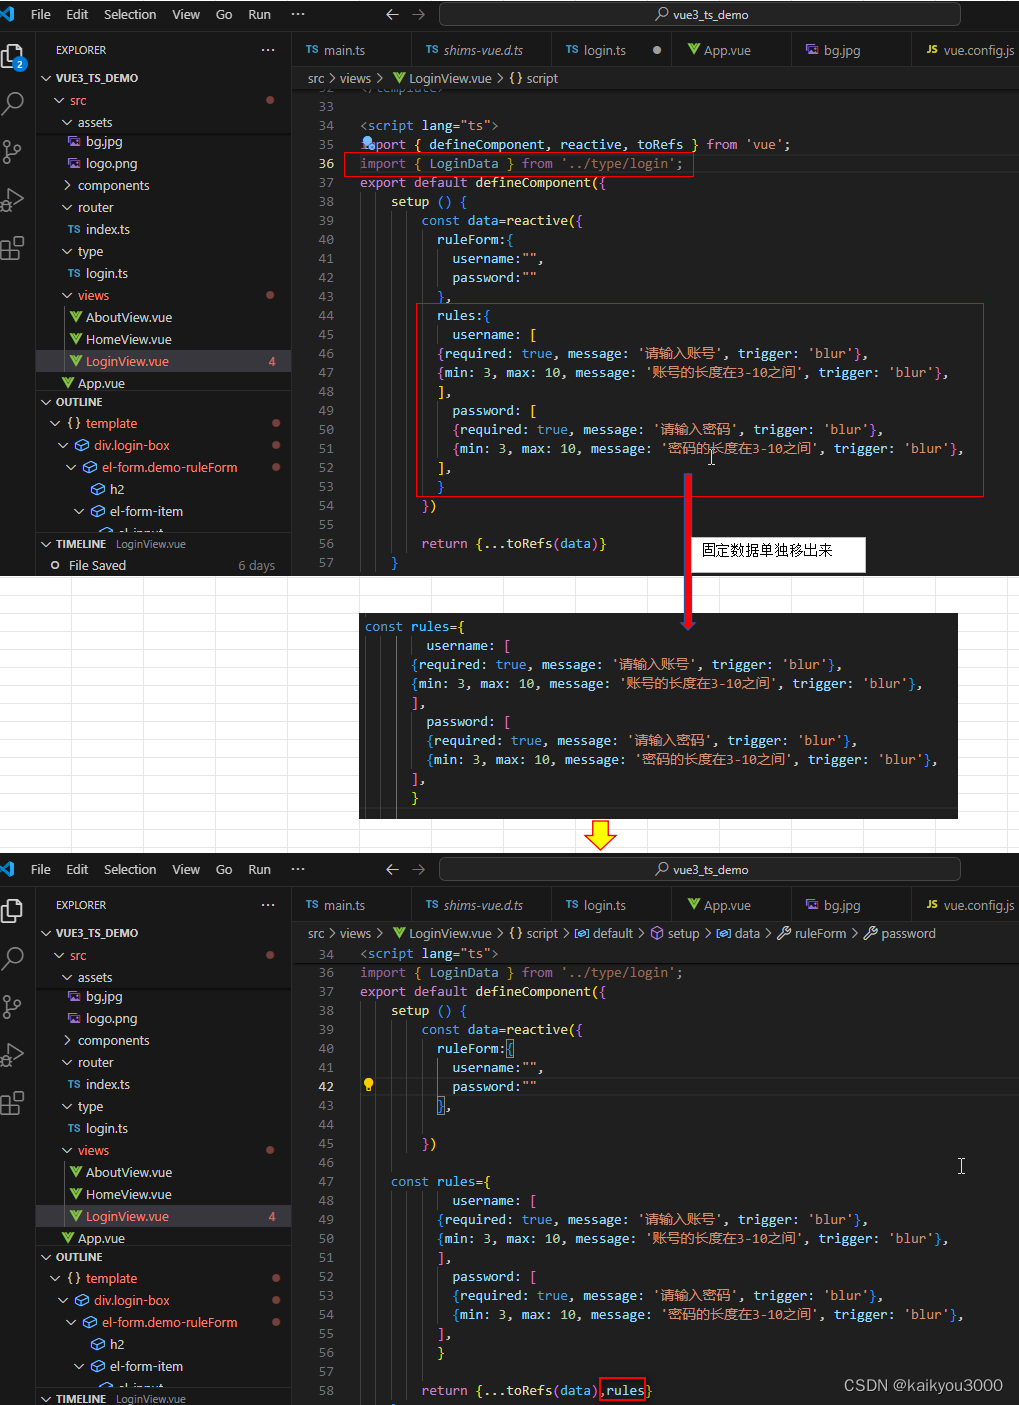This screenshot has height=1405, width=1019.
Task: Click the vue3_ts_demo command center search box
Action: (x=699, y=14)
